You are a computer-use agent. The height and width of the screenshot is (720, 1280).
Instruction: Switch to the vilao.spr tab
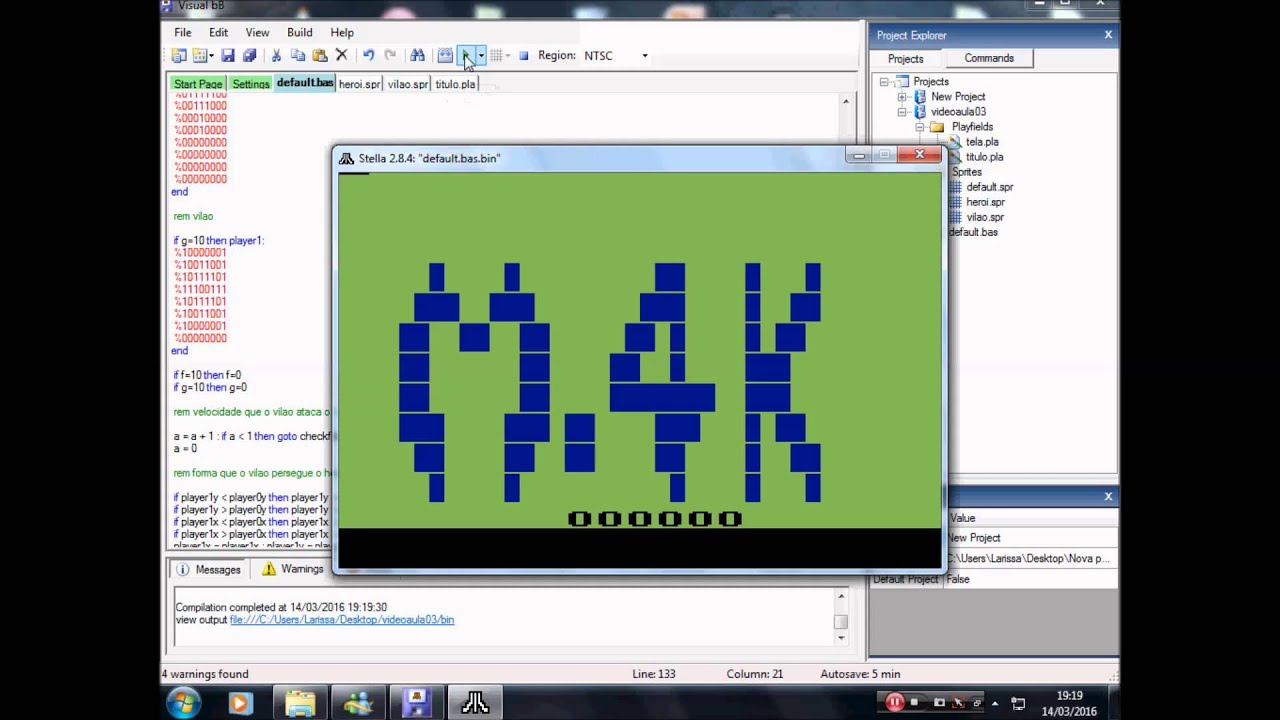point(408,84)
